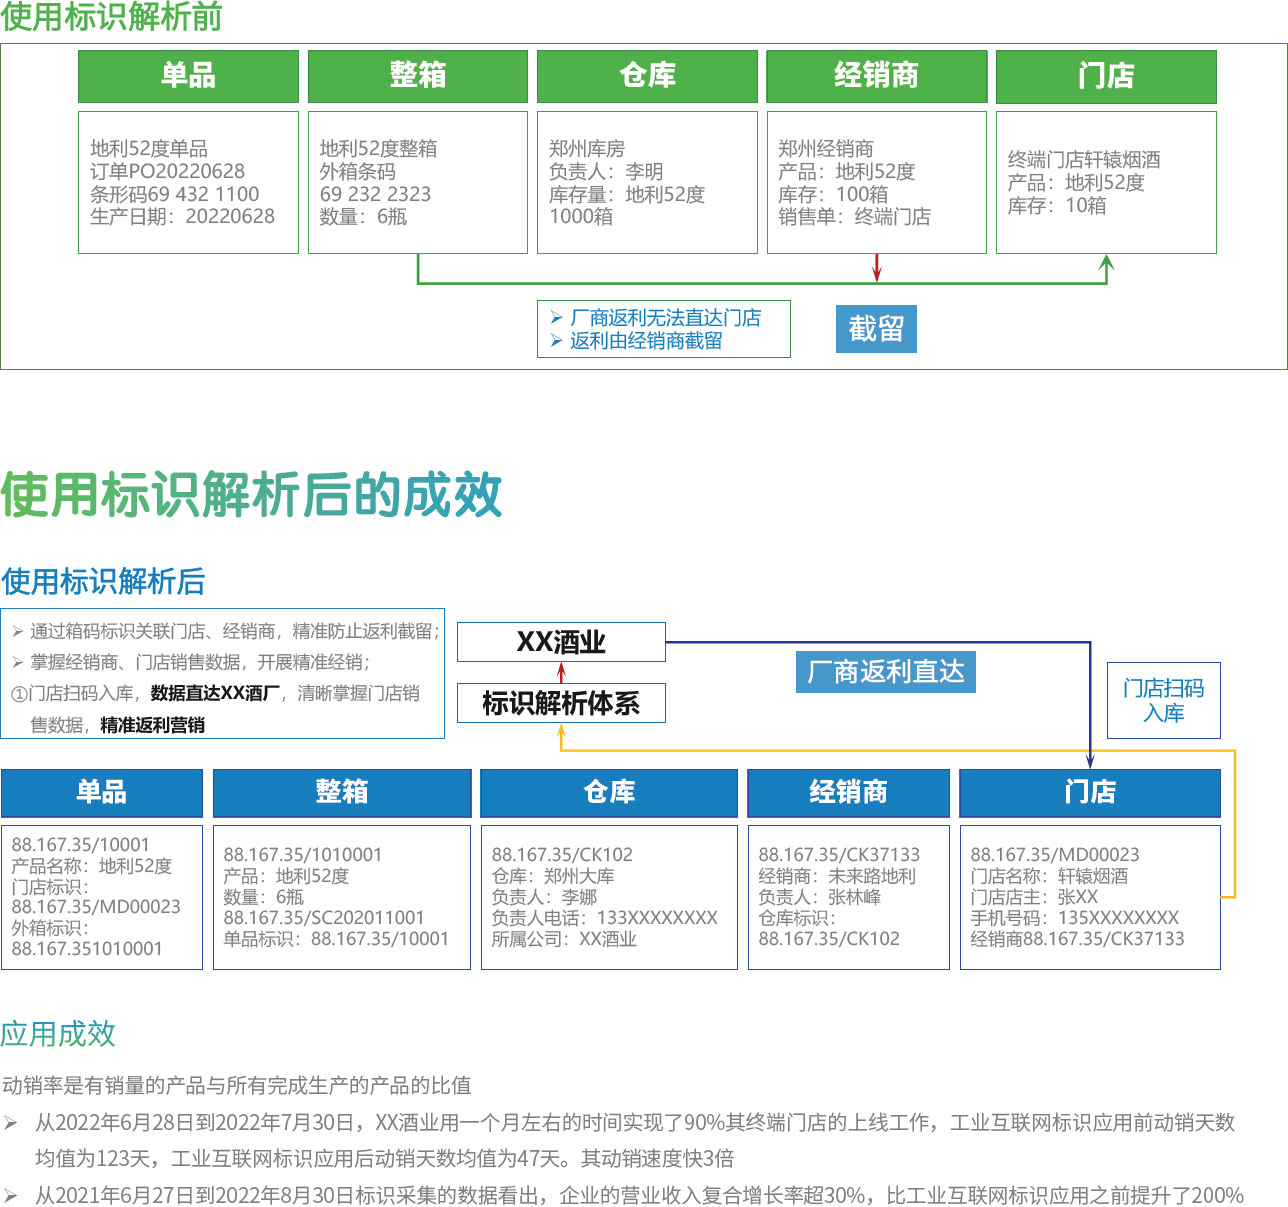Click the blue 门店 header
The width and height of the screenshot is (1288, 1207).
pyautogui.click(x=1090, y=792)
